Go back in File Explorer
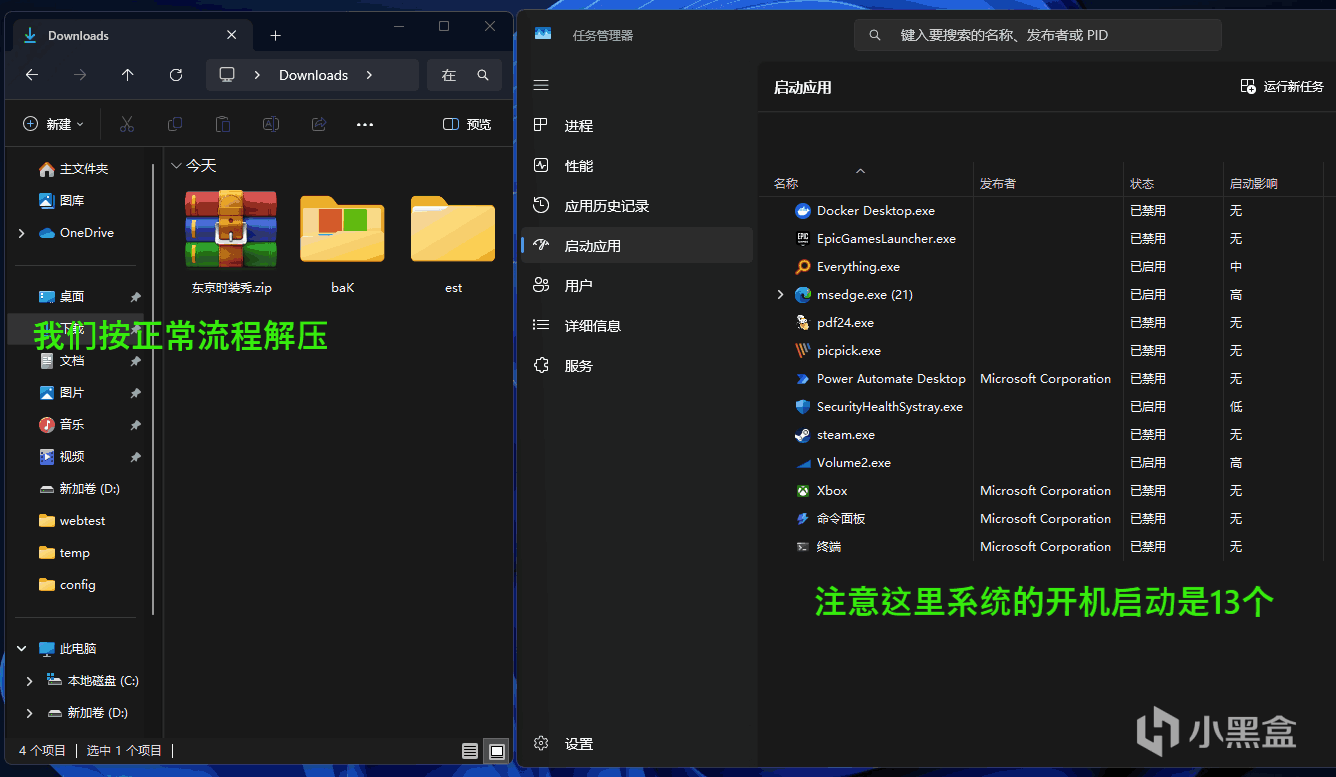This screenshot has width=1336, height=777. tap(32, 75)
